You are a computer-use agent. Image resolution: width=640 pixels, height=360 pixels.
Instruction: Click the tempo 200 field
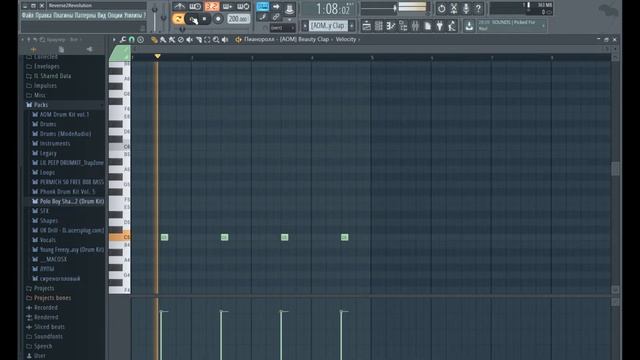[x=238, y=19]
